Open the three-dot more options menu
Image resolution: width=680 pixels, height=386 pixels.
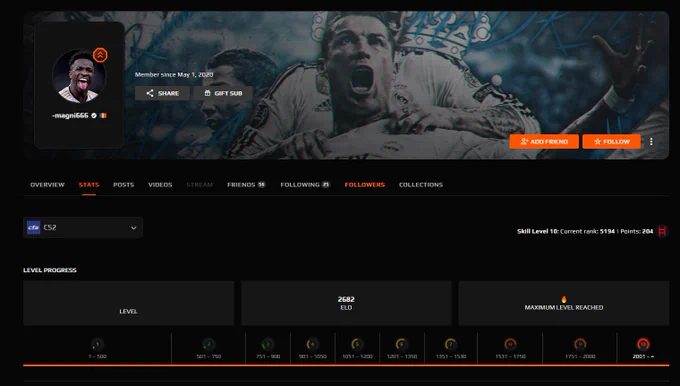(651, 141)
